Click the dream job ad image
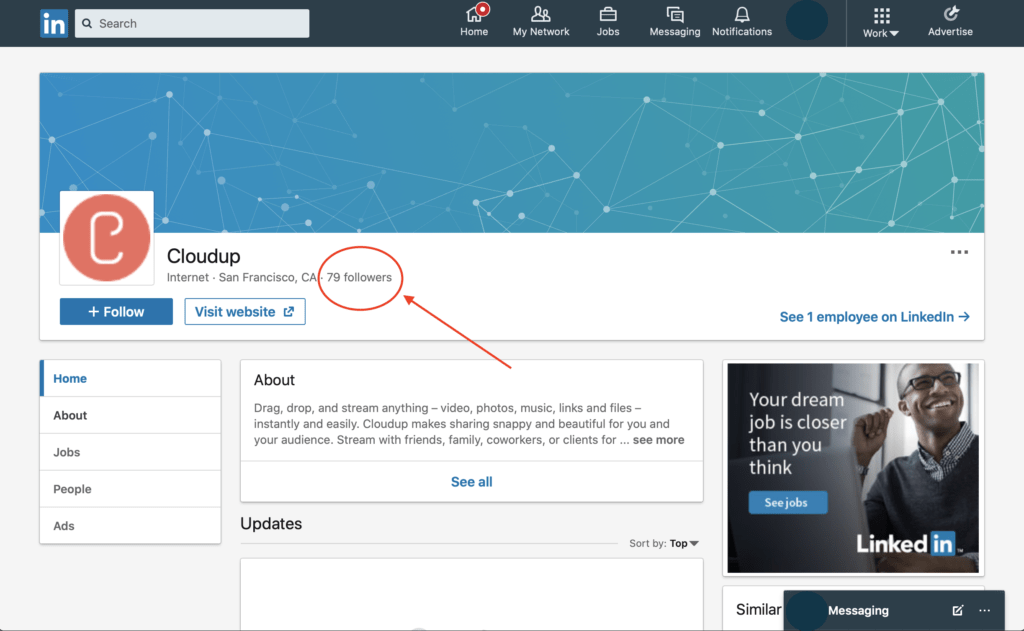Screen dimensions: 1024x631 853,468
